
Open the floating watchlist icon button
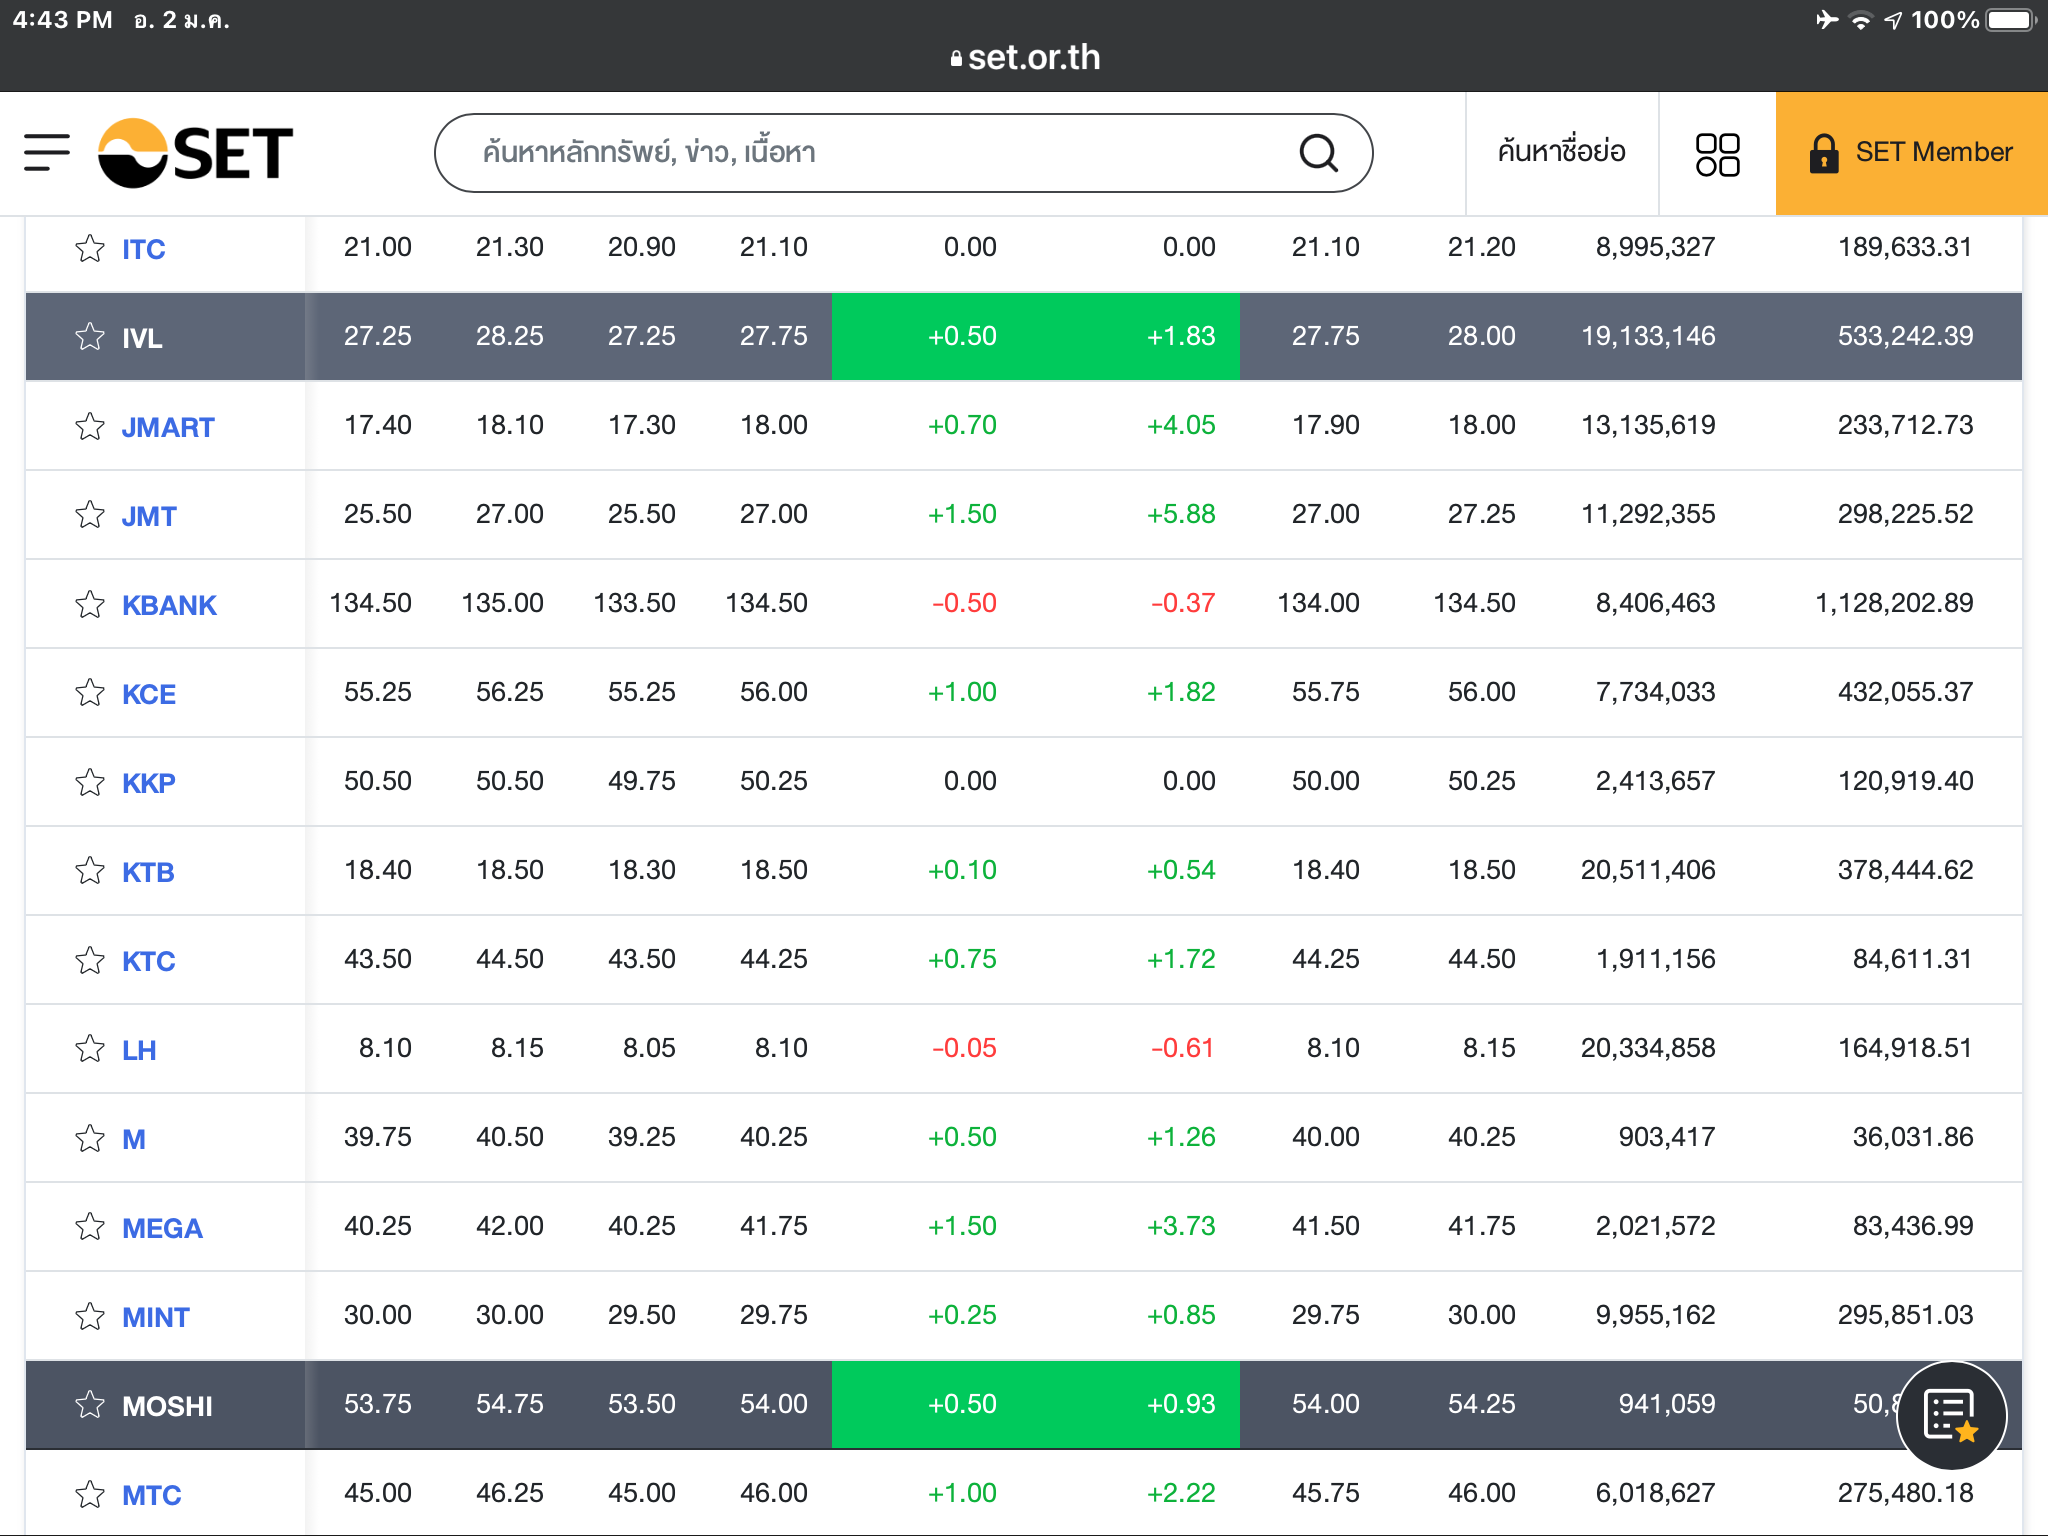pyautogui.click(x=1950, y=1415)
